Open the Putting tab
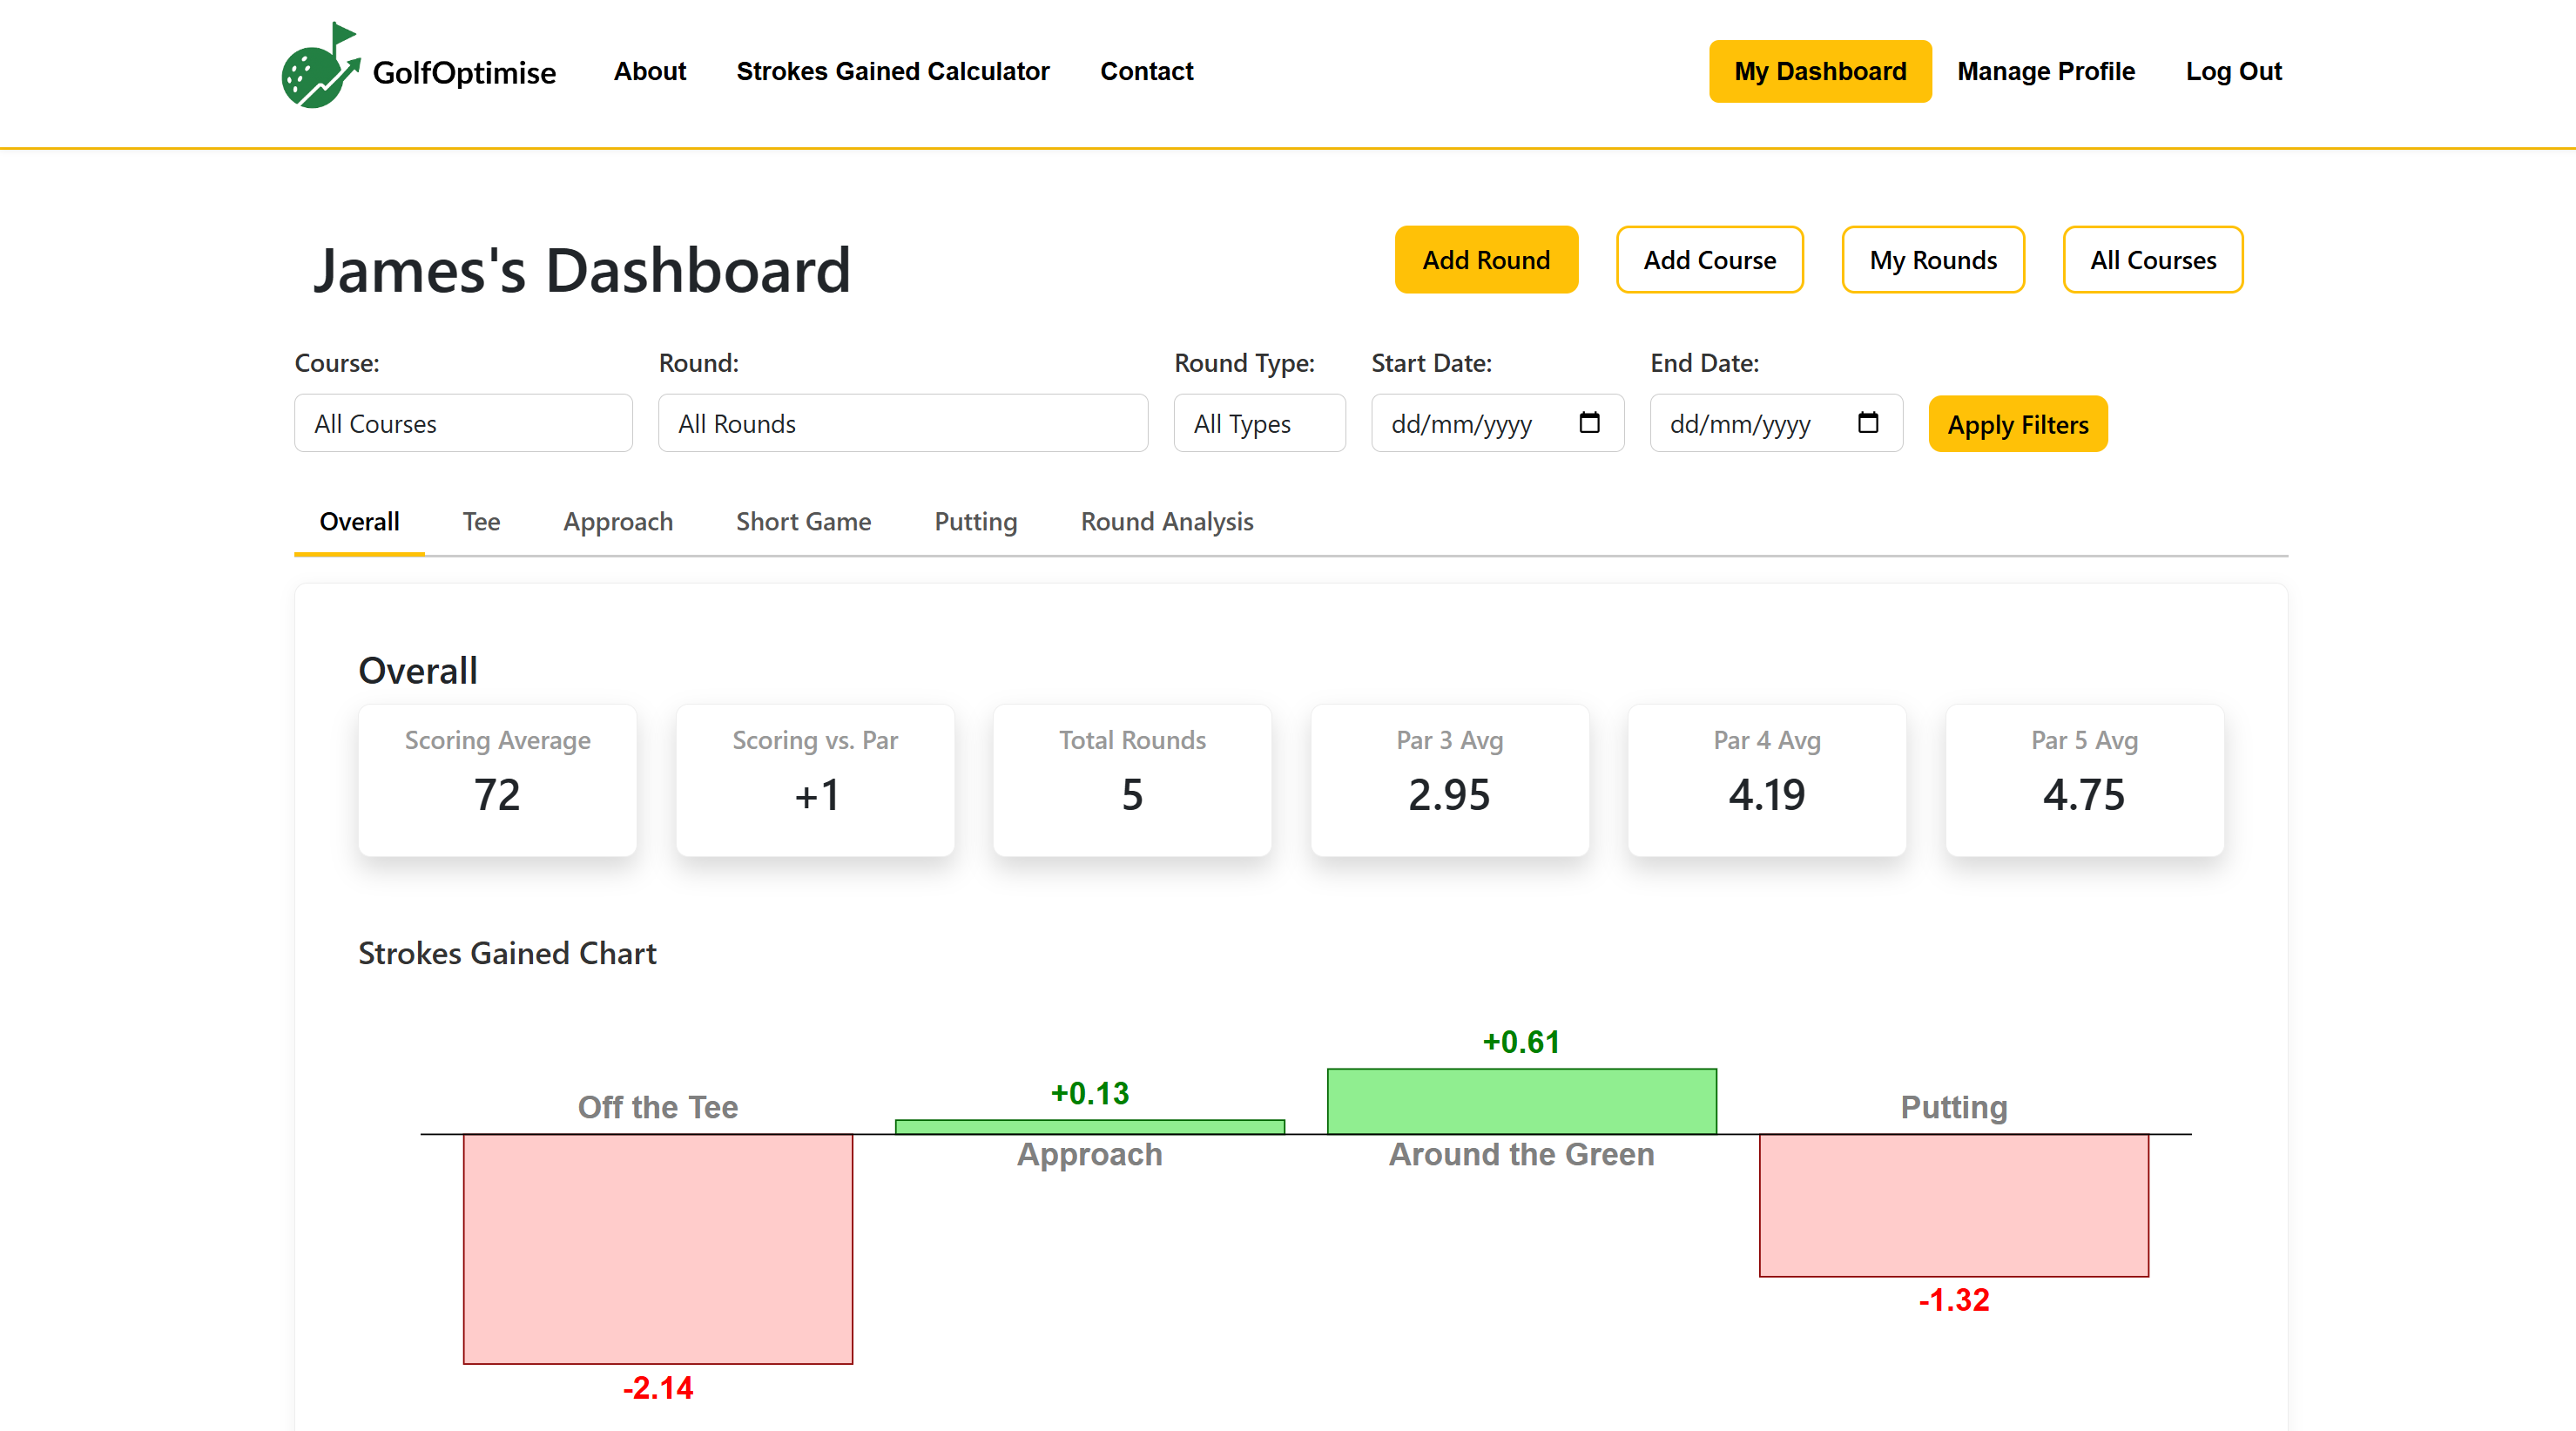This screenshot has width=2576, height=1431. click(975, 522)
